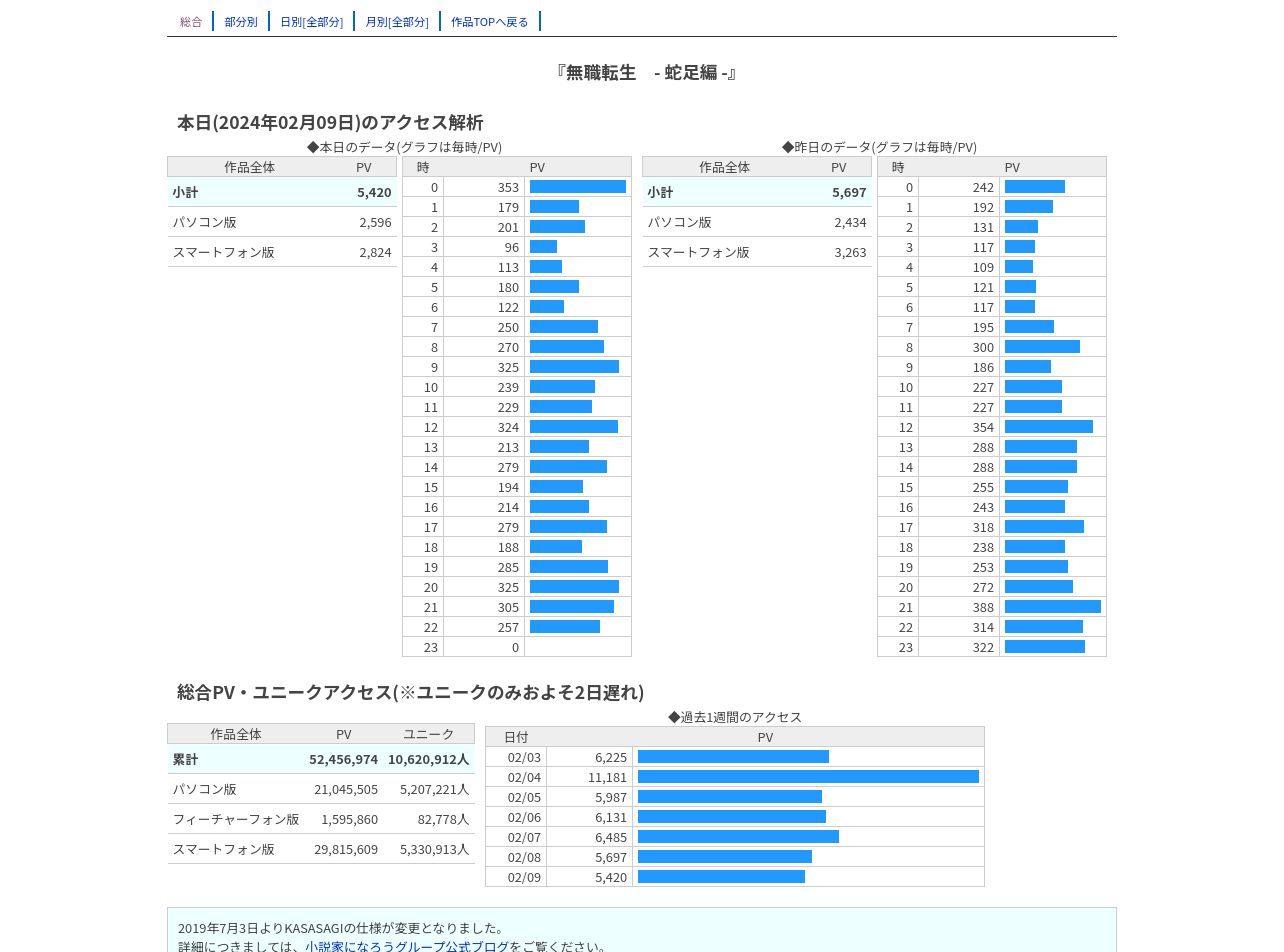Open the 小説家になろうグループ公式ブログ link
This screenshot has height=952, width=1284.
click(407, 946)
